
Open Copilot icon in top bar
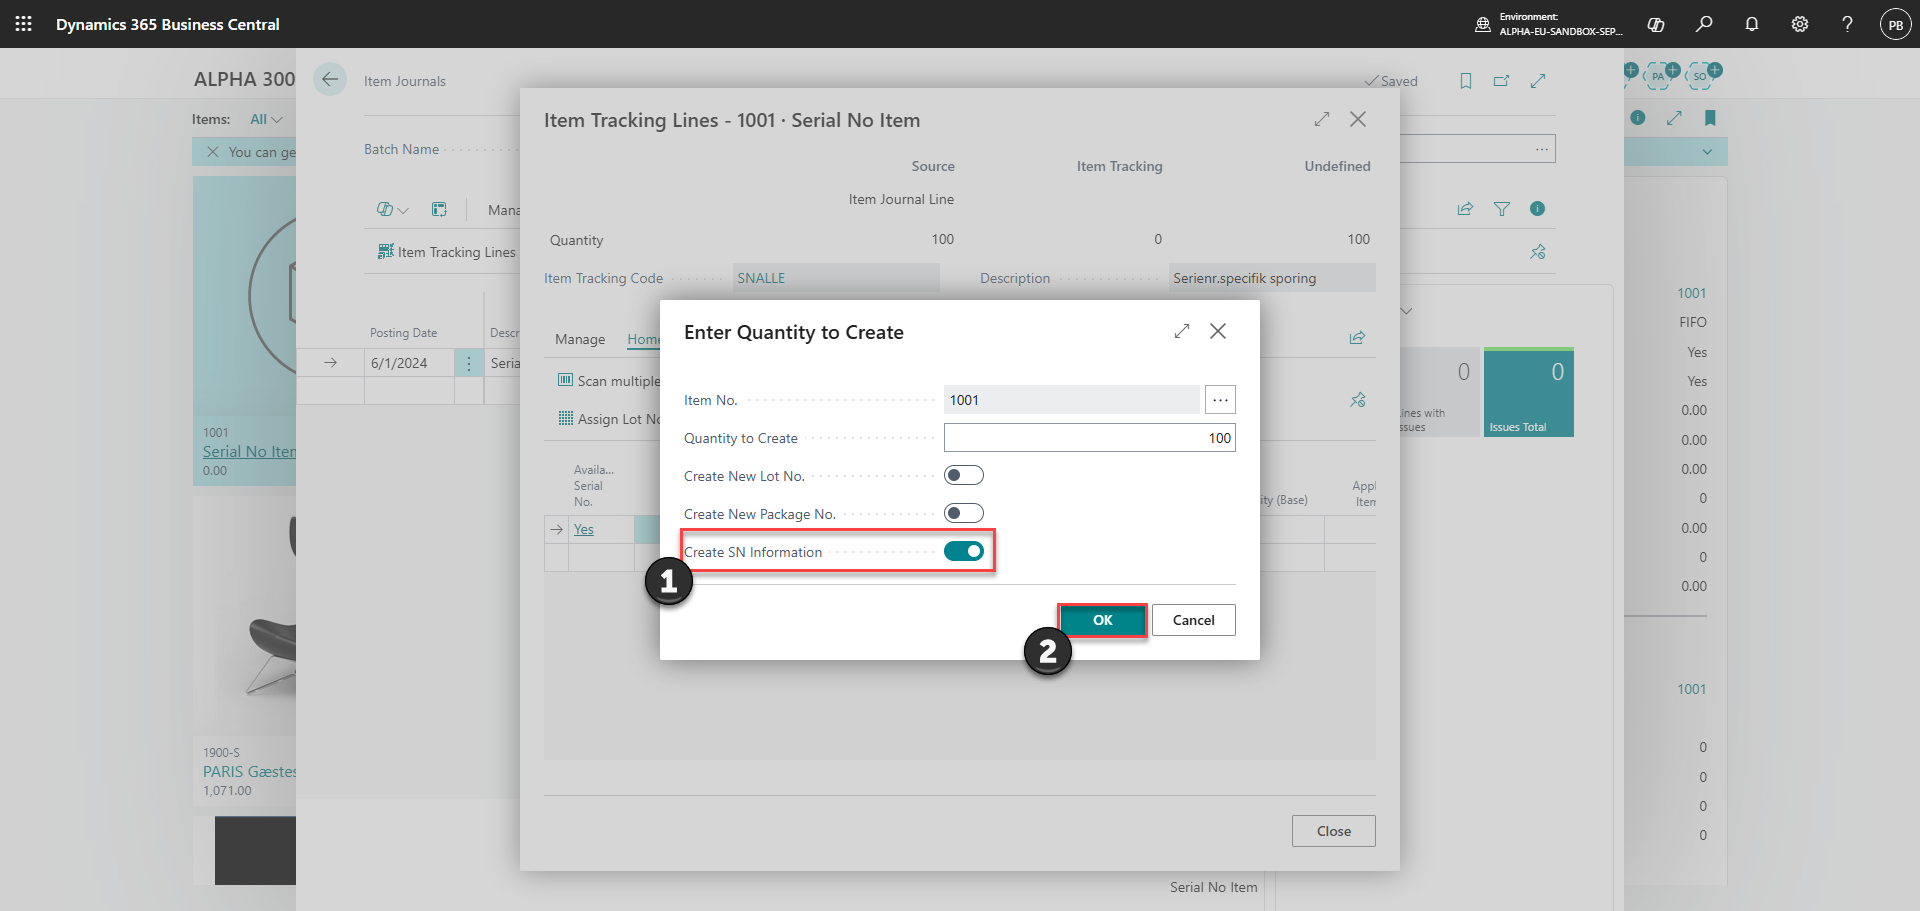[1656, 24]
